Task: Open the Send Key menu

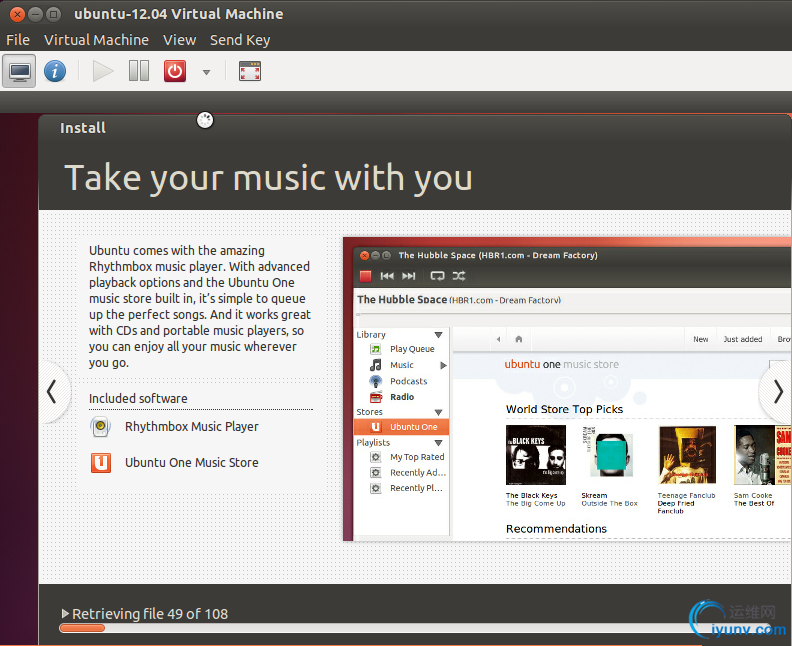Action: [240, 40]
